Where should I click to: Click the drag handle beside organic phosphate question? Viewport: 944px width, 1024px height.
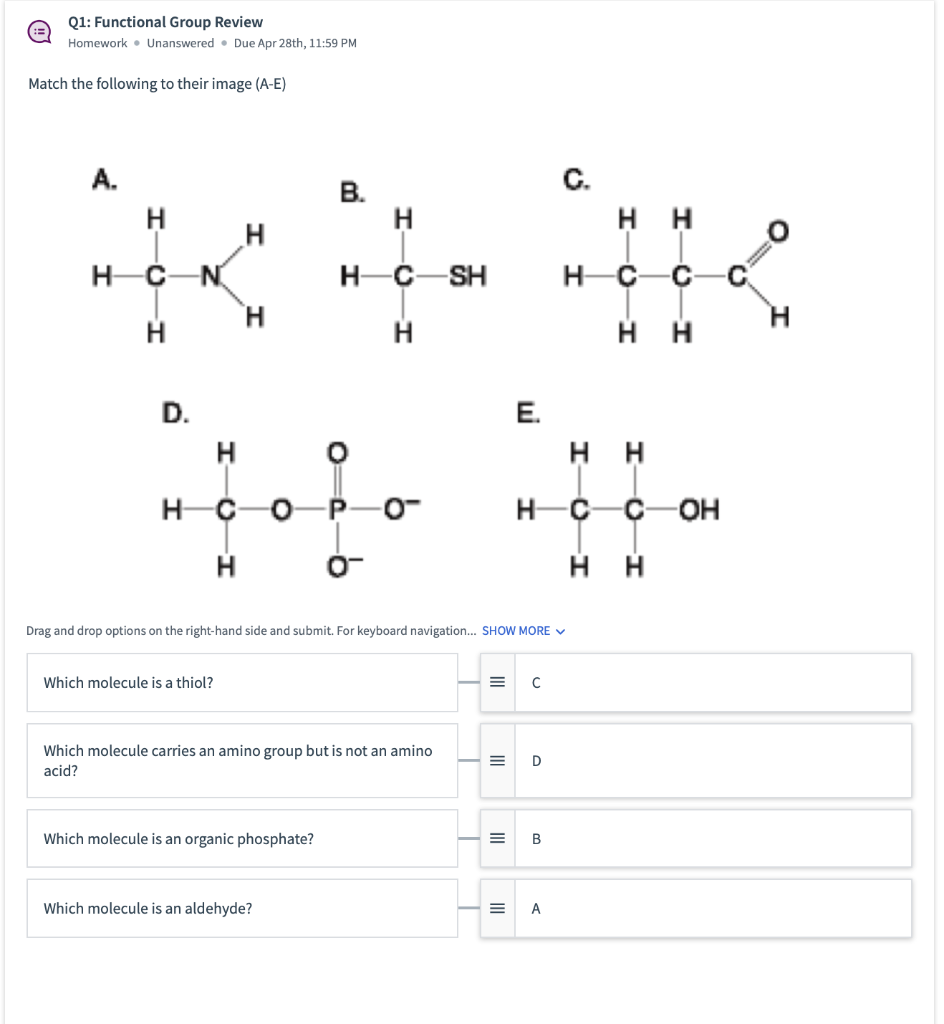pyautogui.click(x=495, y=838)
